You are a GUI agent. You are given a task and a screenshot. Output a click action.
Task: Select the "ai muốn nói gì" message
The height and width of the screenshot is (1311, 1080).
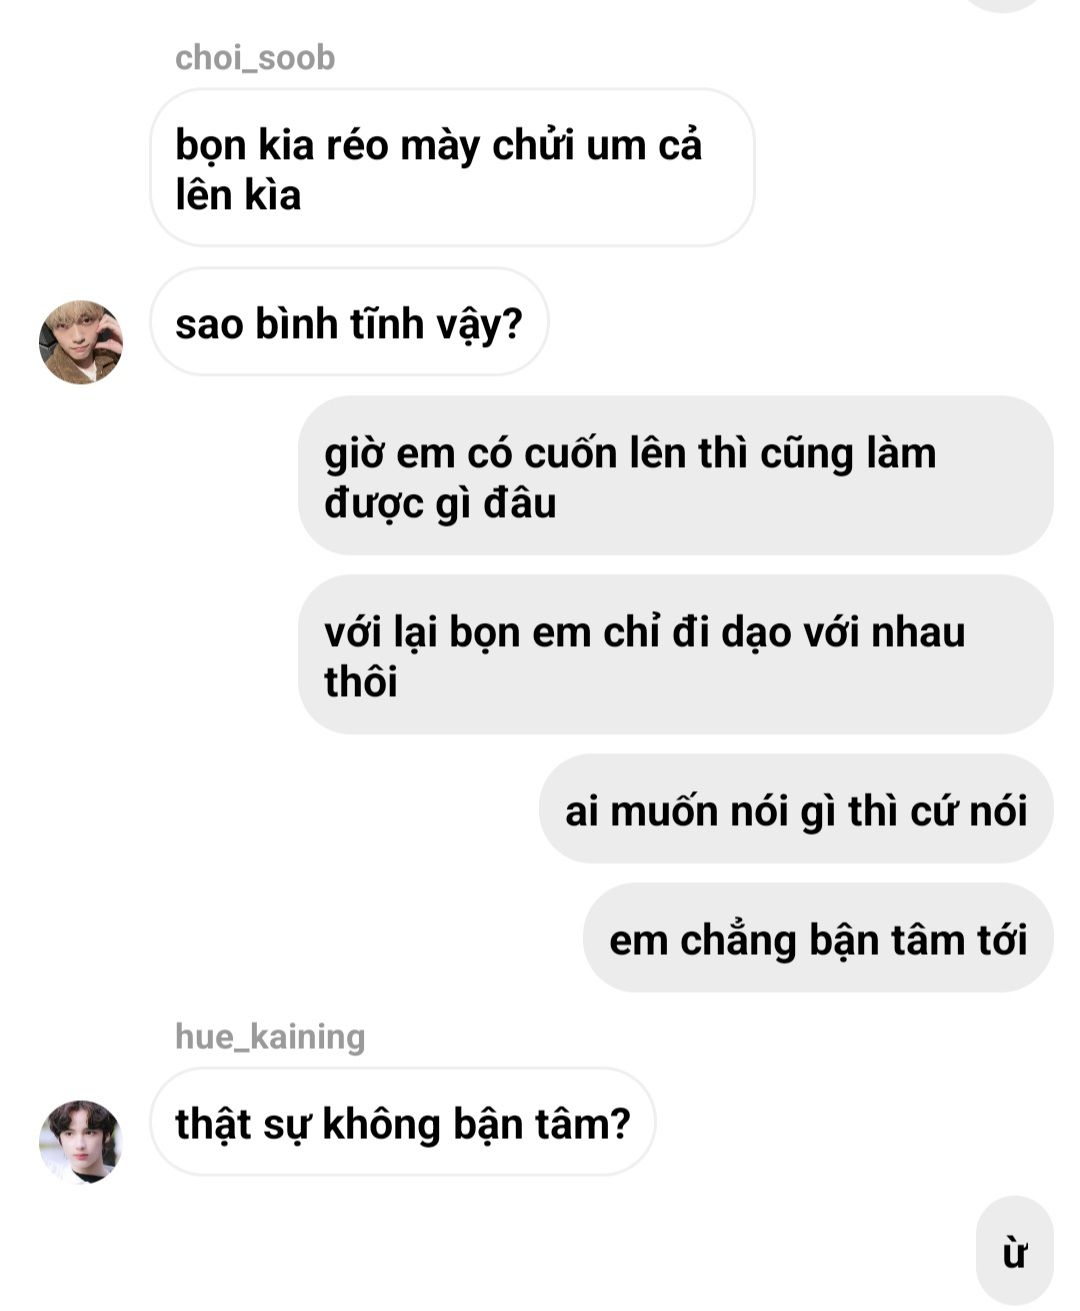(796, 809)
